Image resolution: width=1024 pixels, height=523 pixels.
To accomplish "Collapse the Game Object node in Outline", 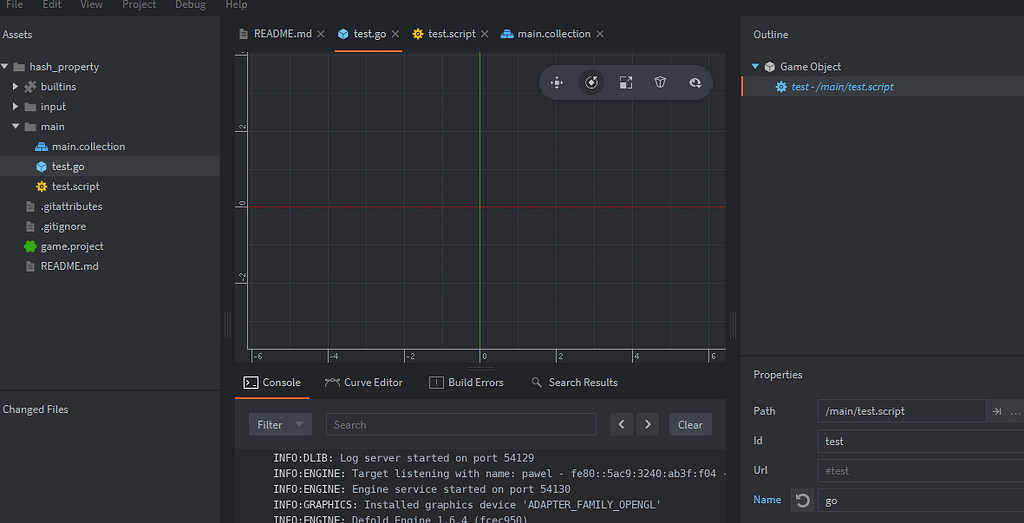I will coord(756,67).
